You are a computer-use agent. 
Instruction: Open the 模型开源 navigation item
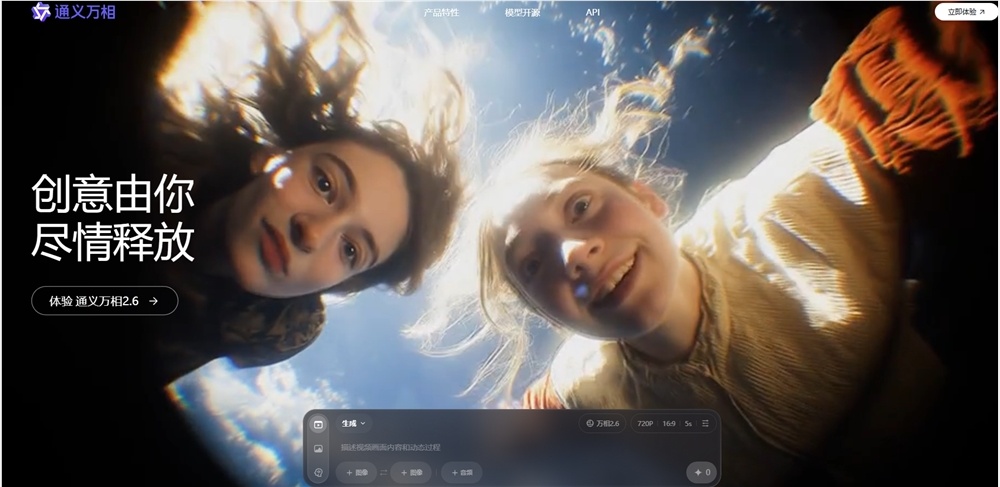(523, 13)
